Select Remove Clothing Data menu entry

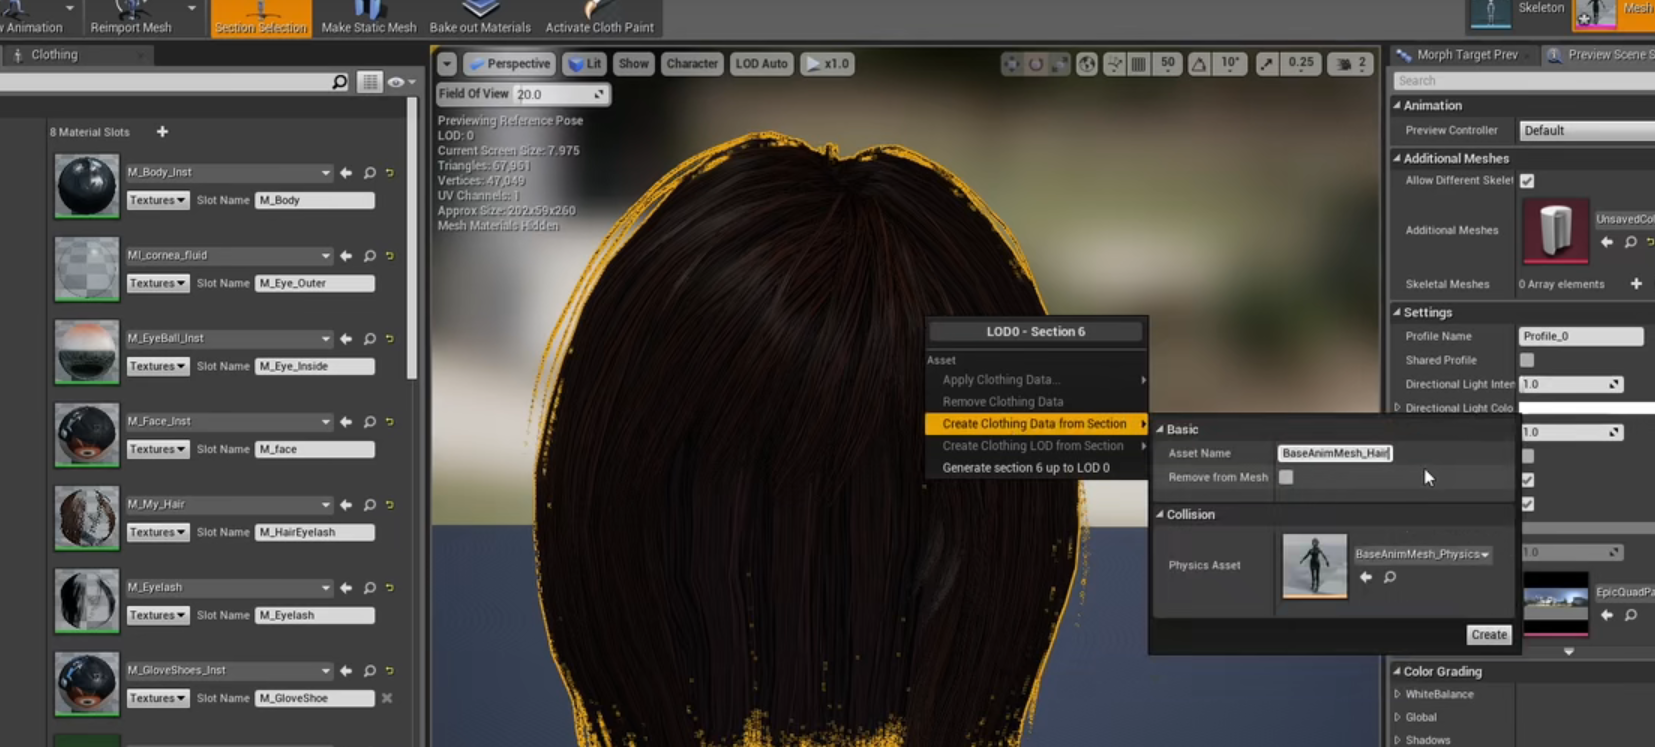tap(1037, 402)
